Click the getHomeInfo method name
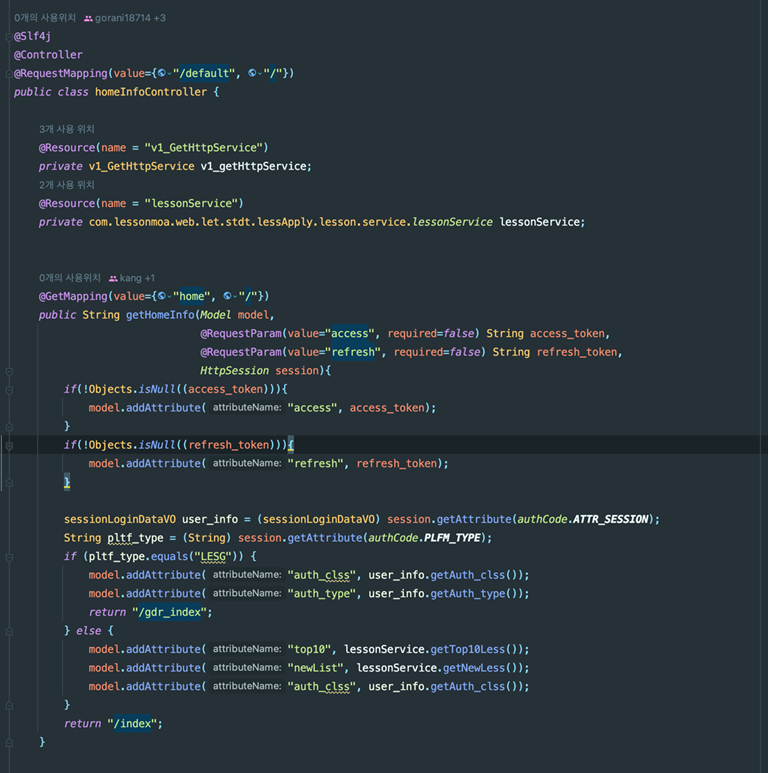The width and height of the screenshot is (768, 773). click(x=160, y=315)
